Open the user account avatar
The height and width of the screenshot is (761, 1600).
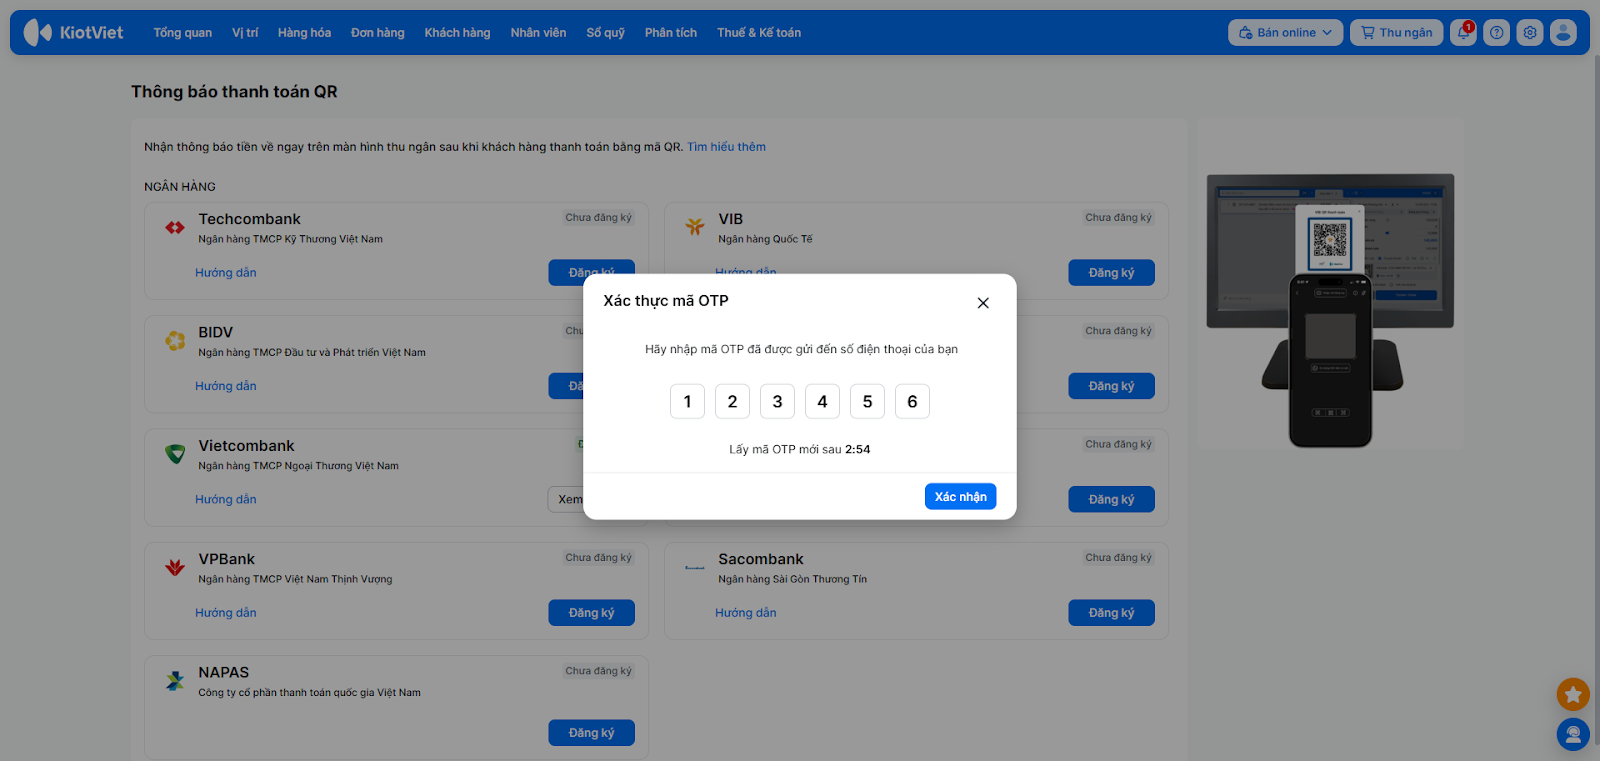tap(1563, 33)
